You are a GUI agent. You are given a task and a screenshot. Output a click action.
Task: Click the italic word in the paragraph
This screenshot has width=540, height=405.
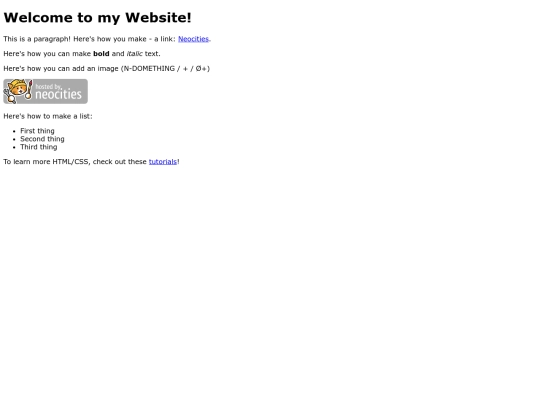(x=135, y=54)
